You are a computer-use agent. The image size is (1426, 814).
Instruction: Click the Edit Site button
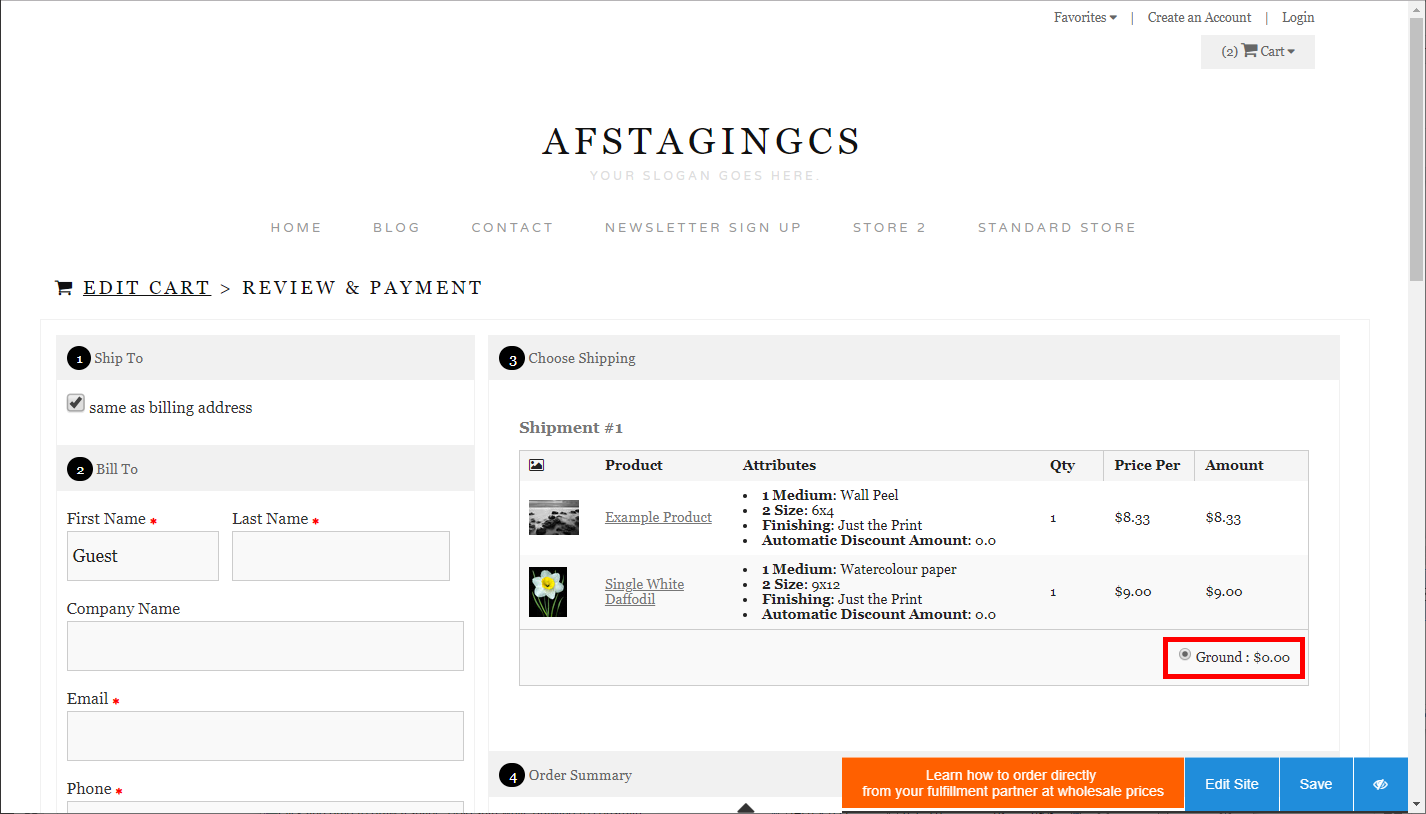coord(1231,784)
